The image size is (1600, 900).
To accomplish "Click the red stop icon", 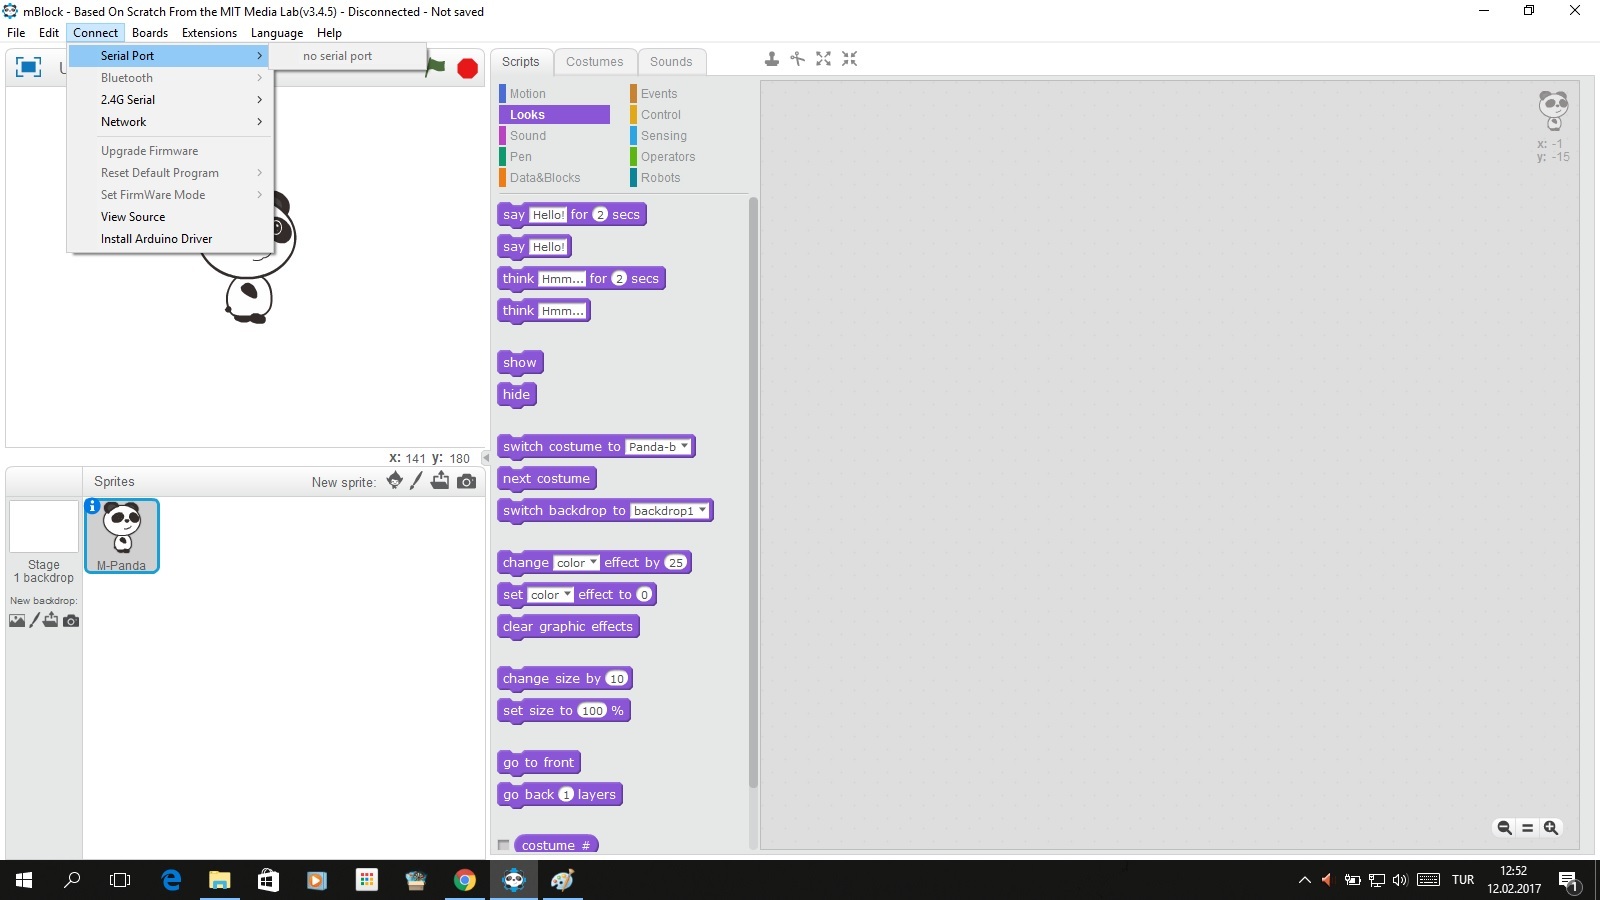I will coord(467,68).
